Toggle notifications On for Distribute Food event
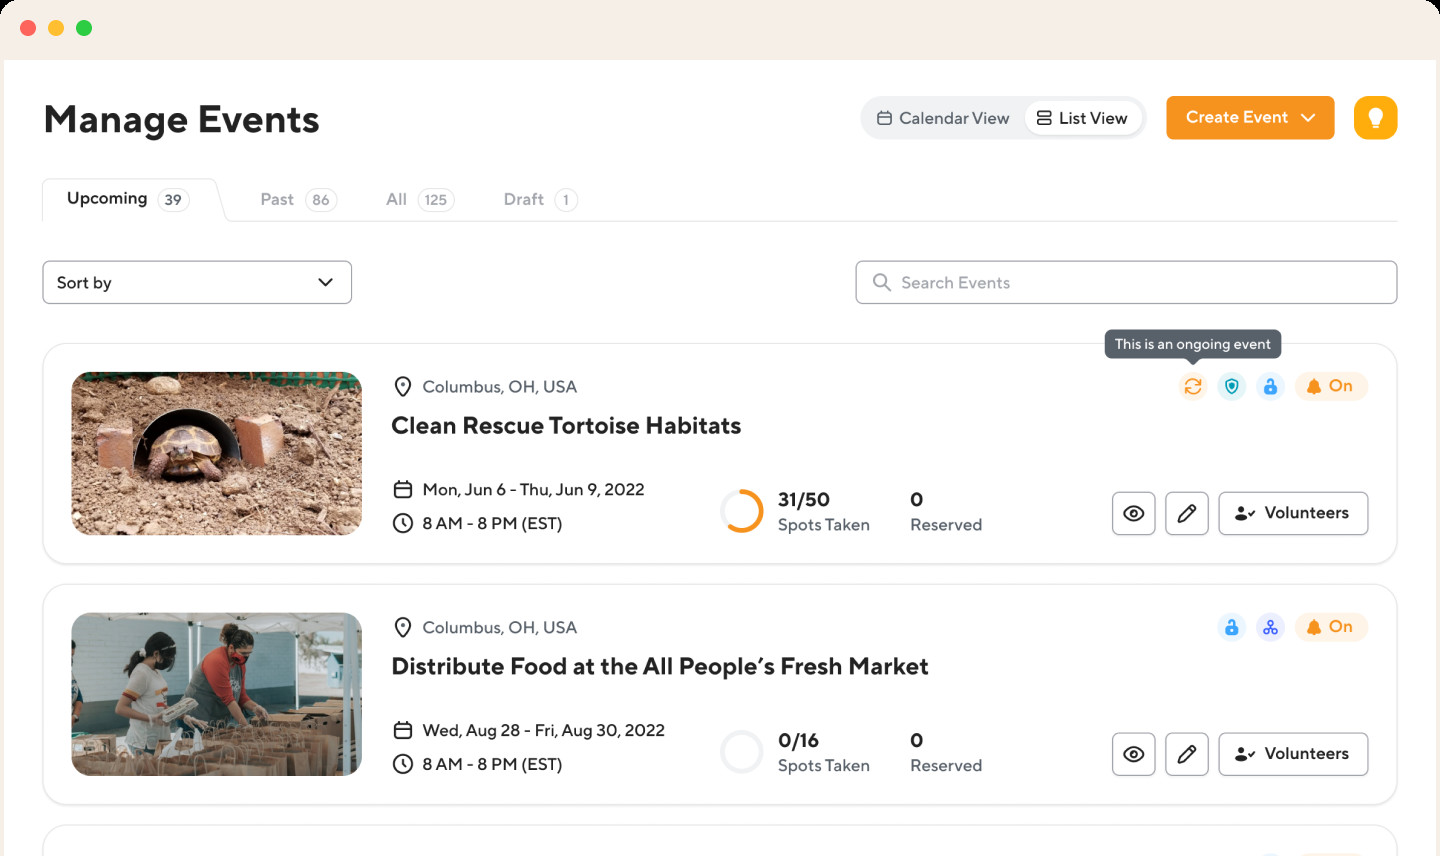The height and width of the screenshot is (856, 1440). [x=1330, y=627]
